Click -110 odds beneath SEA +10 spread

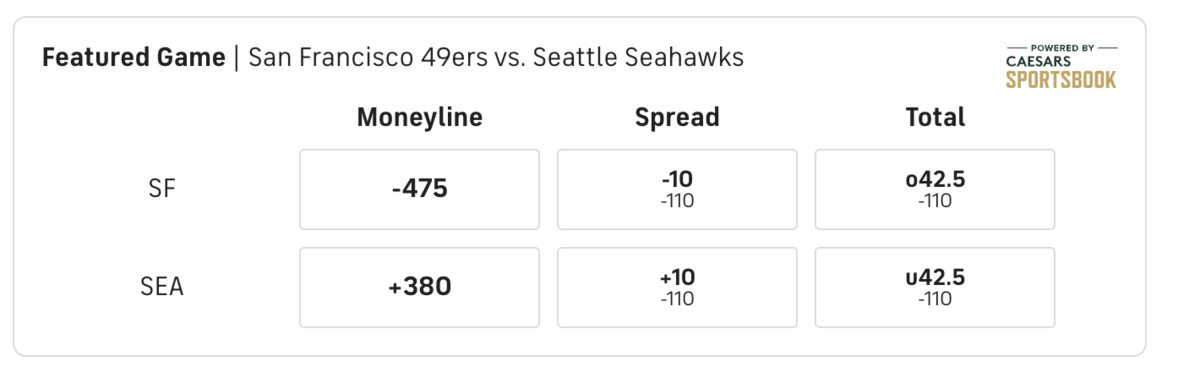pyautogui.click(x=677, y=299)
